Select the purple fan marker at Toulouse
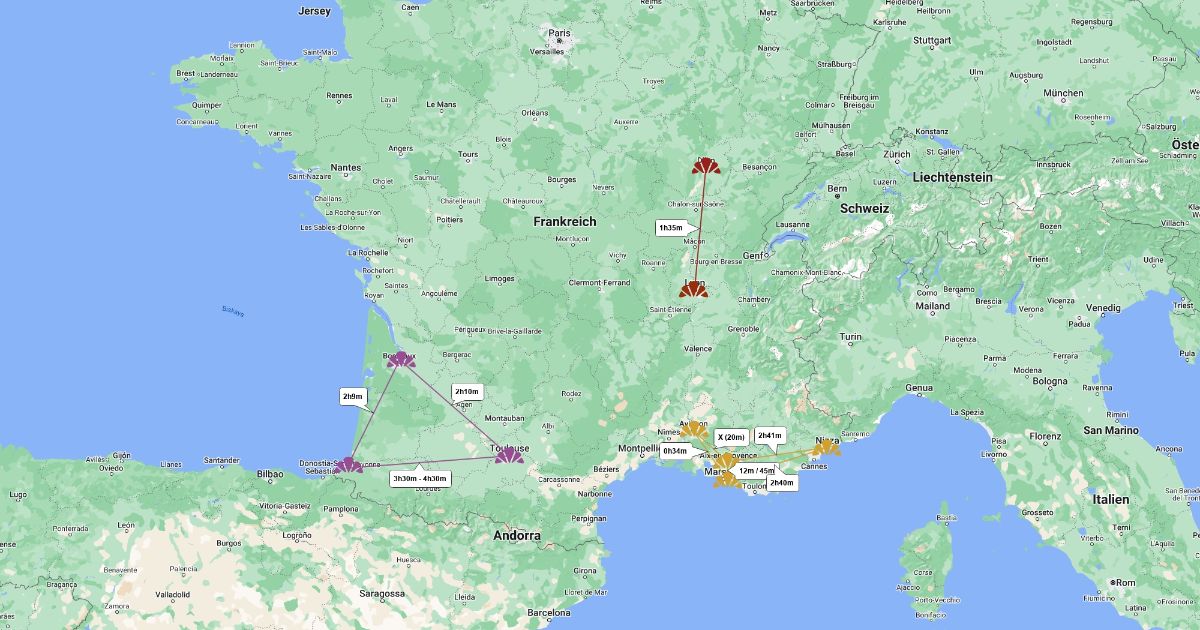 [509, 456]
